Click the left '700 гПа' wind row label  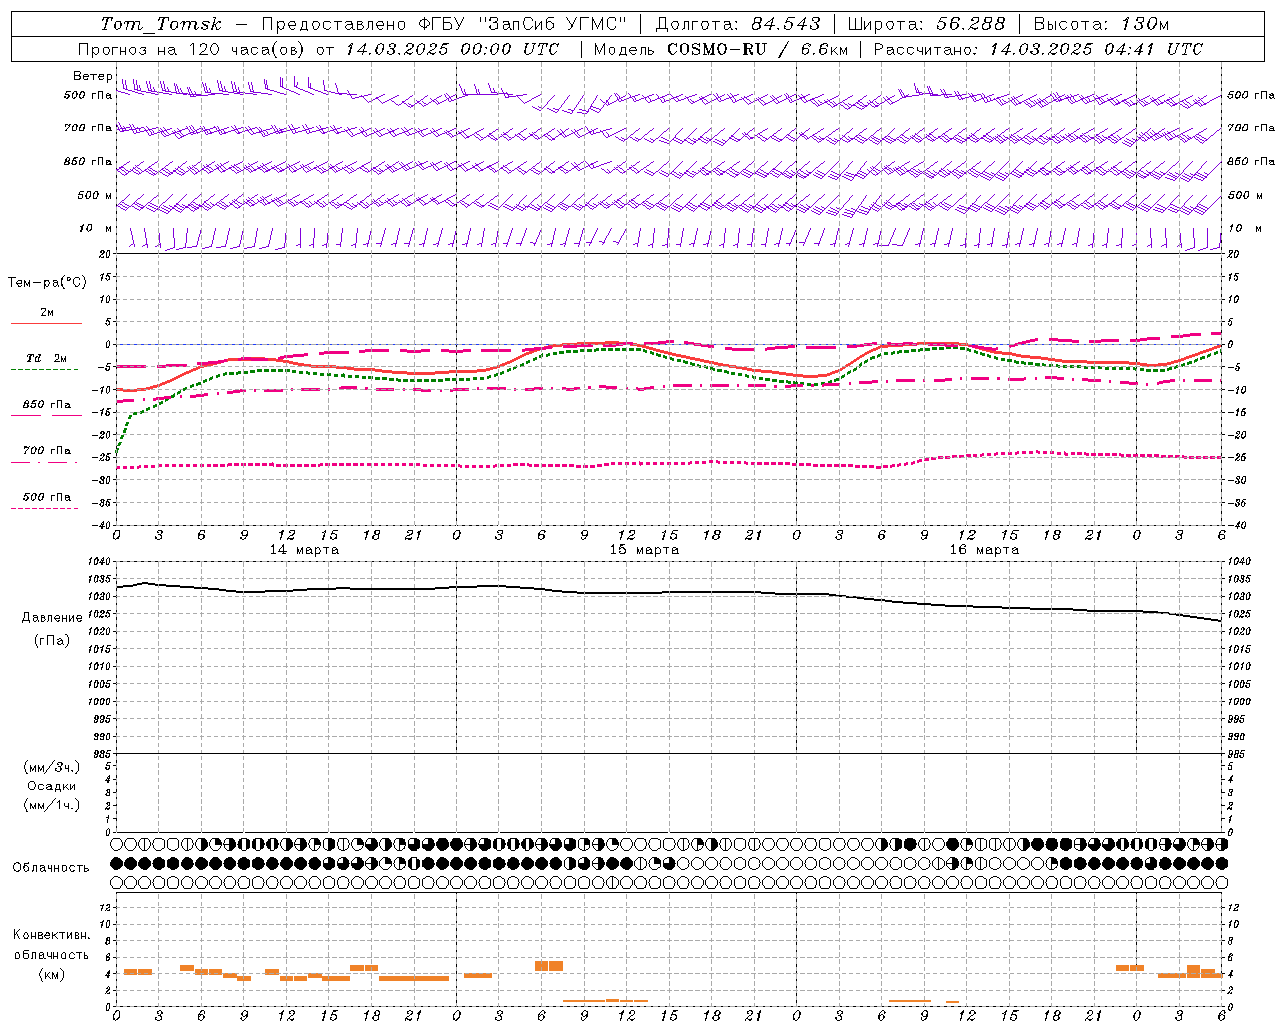pos(88,128)
